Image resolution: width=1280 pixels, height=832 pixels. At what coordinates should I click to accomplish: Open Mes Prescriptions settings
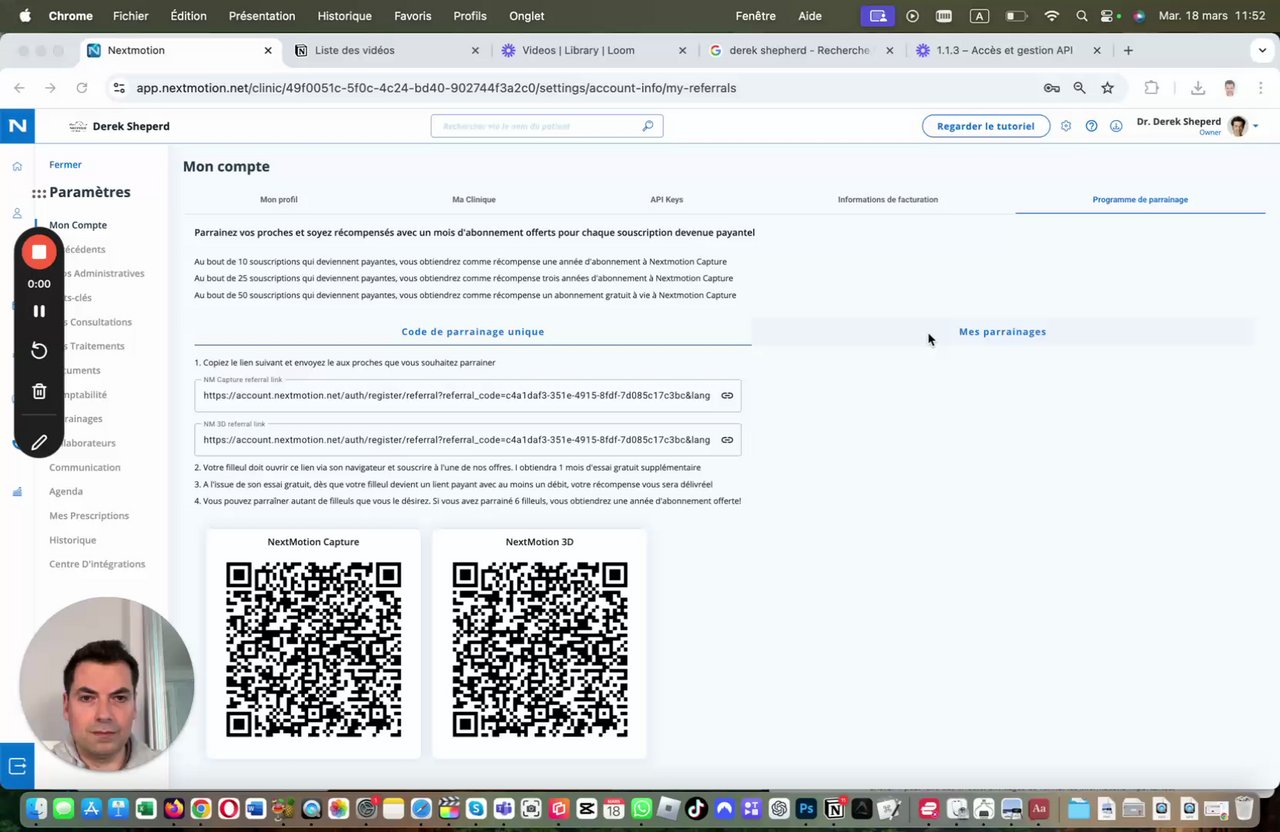[89, 516]
